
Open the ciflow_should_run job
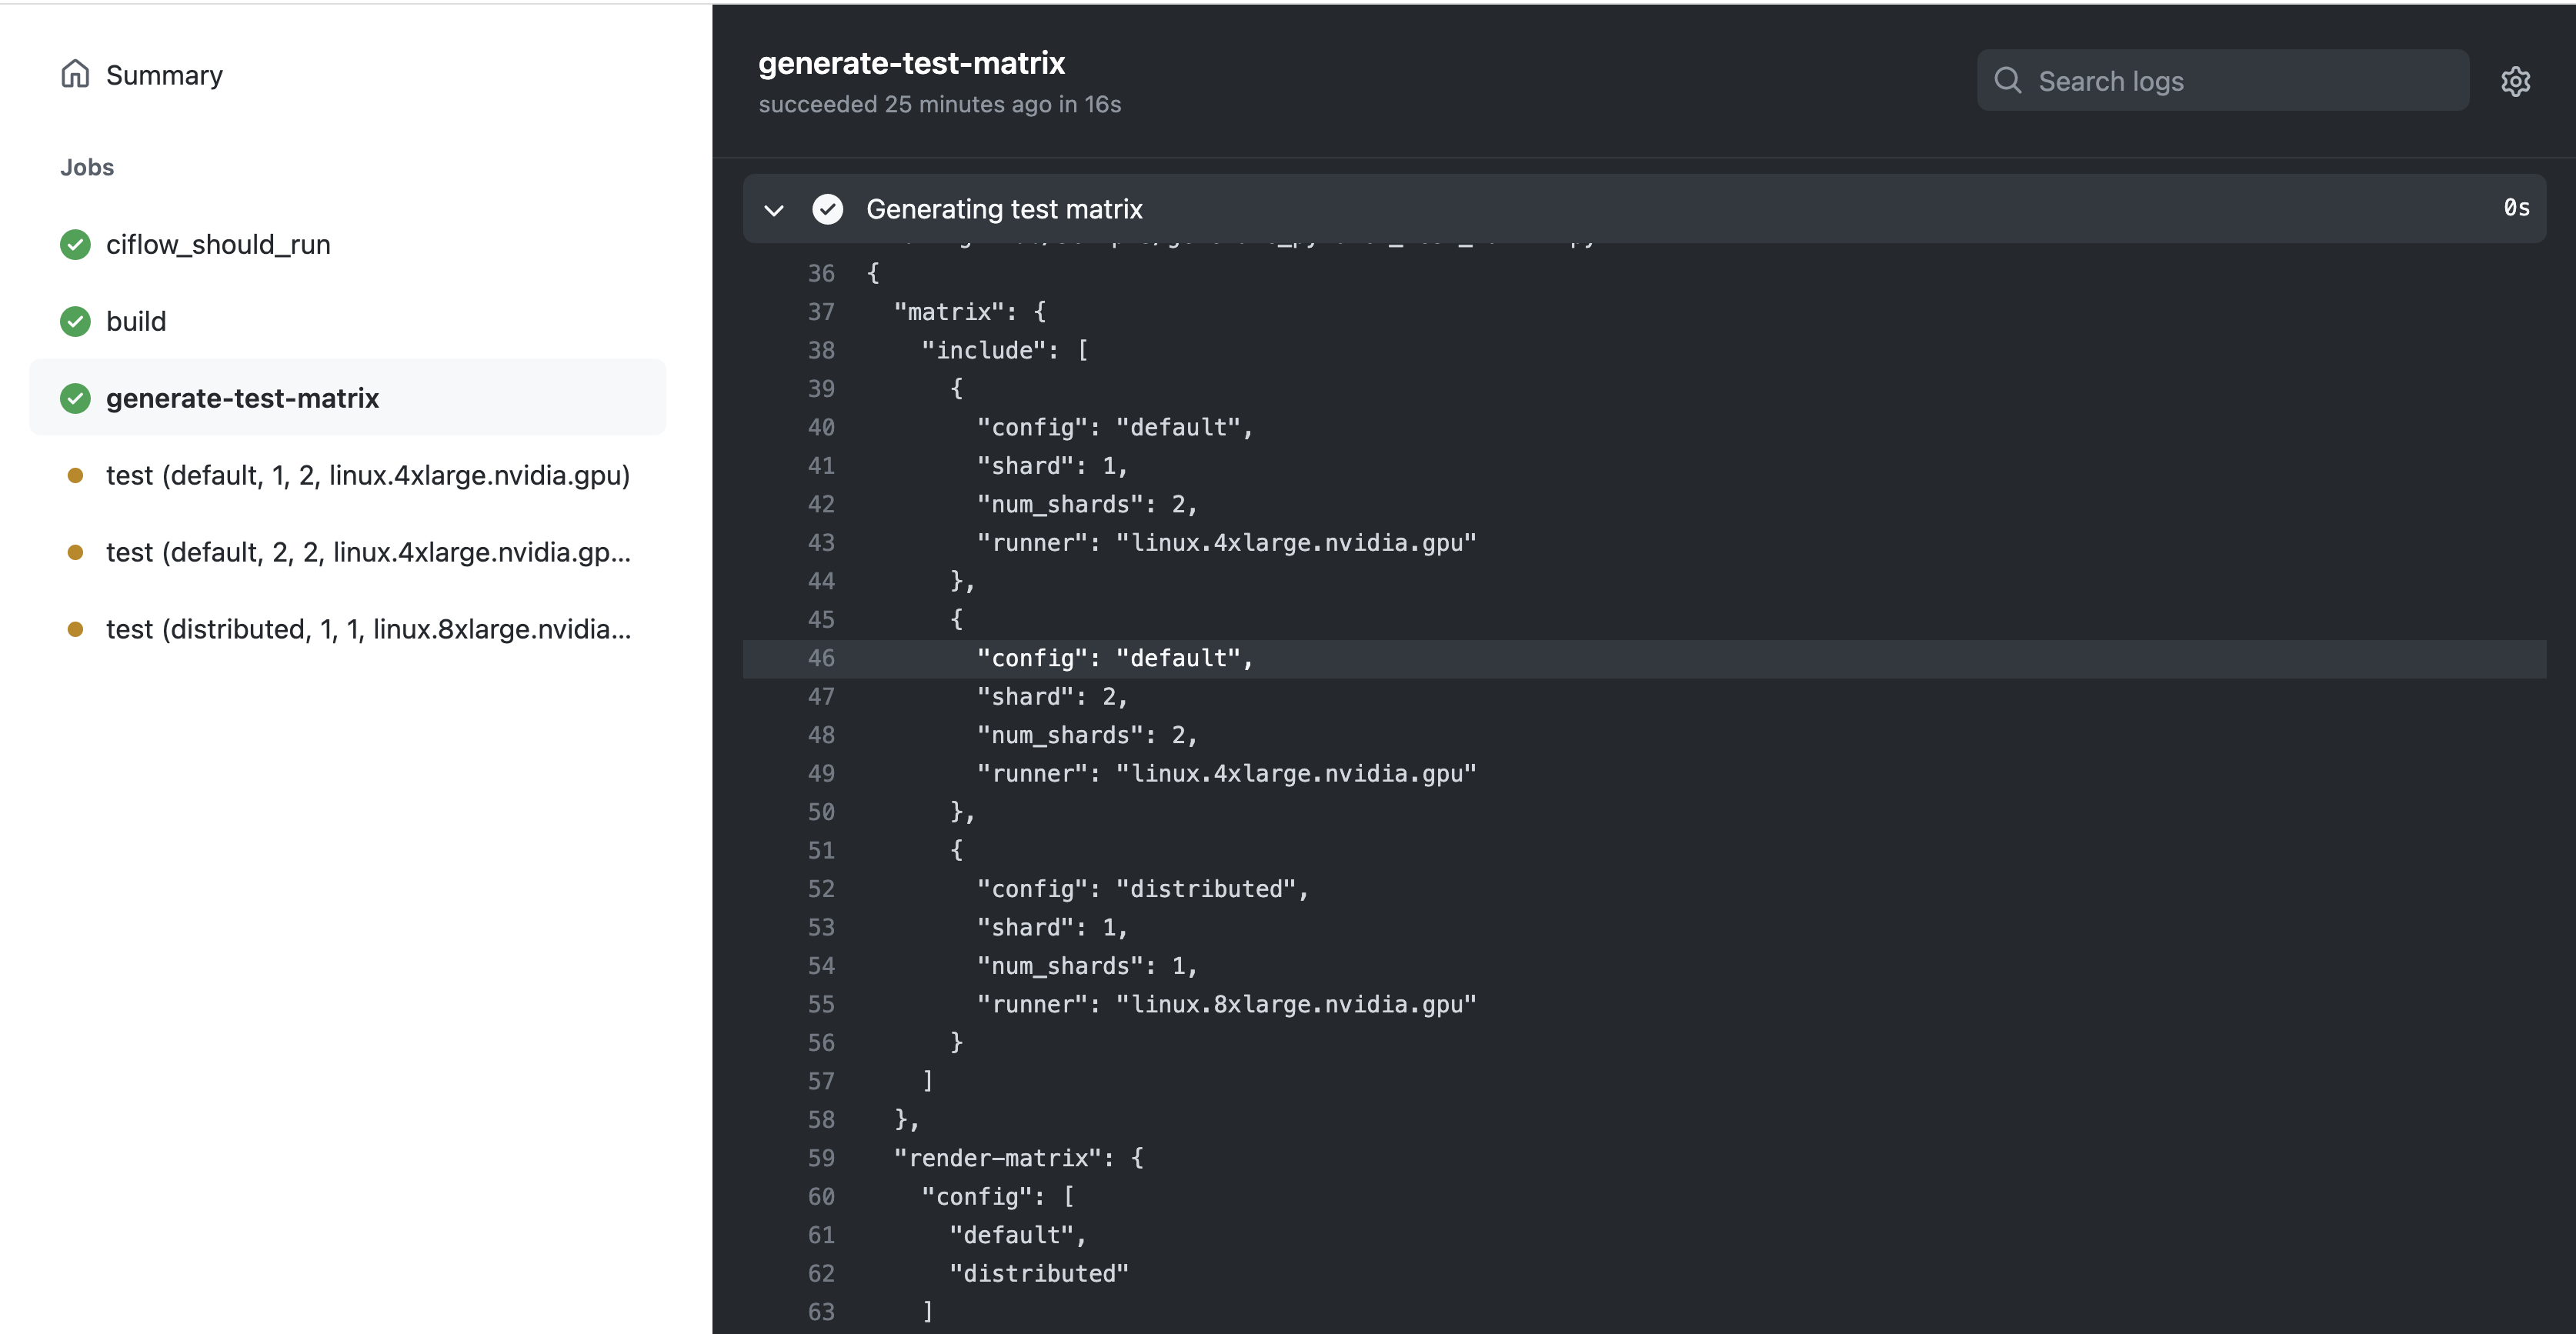[x=218, y=245]
